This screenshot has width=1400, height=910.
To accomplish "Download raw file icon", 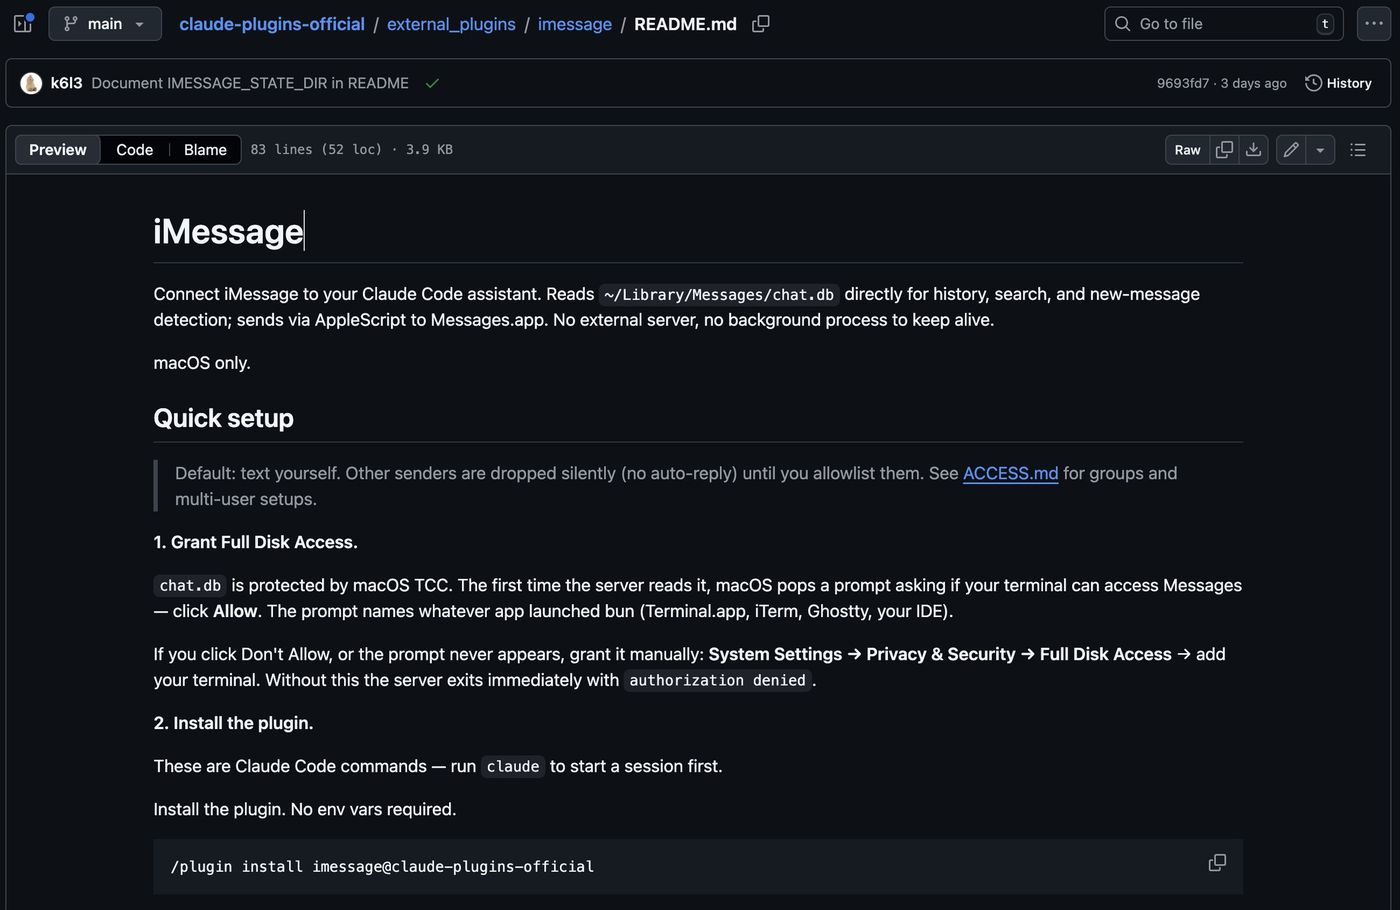I will (1253, 150).
